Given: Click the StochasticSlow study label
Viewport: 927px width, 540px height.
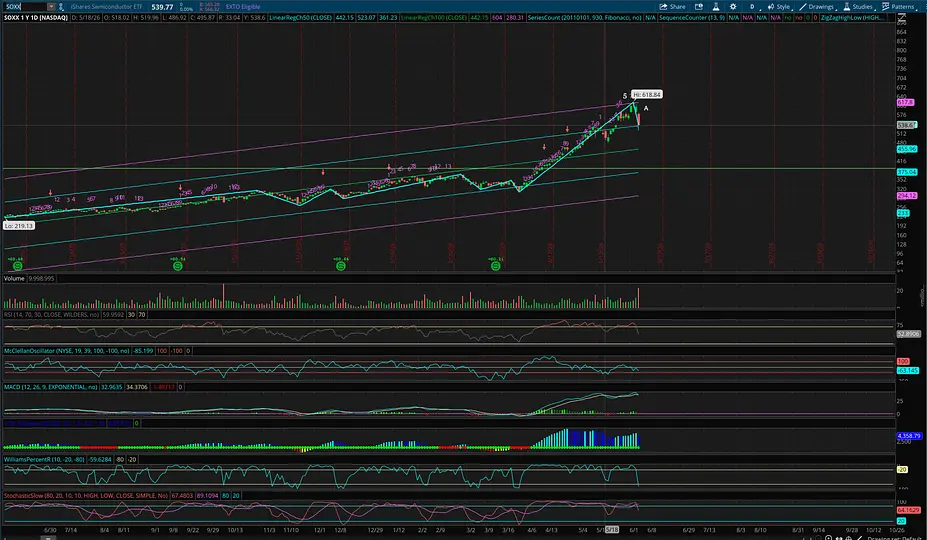Looking at the screenshot, I should pos(86,495).
